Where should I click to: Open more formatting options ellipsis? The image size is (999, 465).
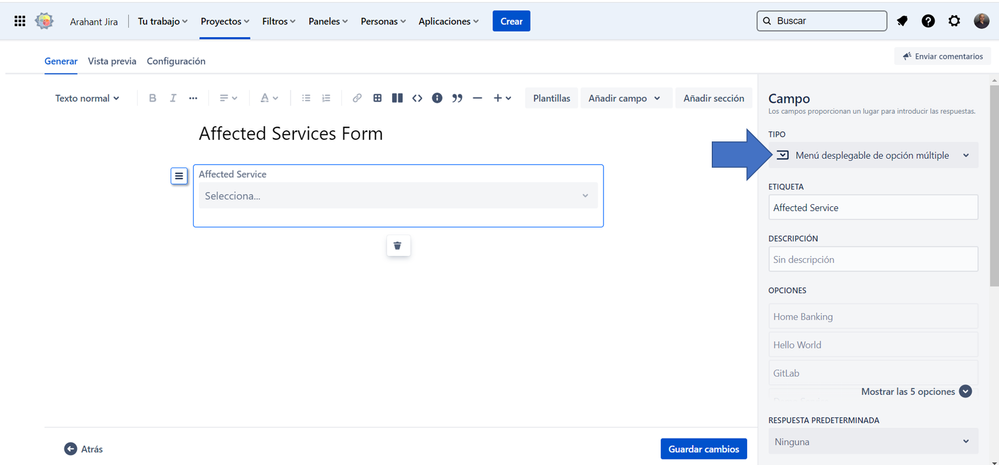click(193, 98)
